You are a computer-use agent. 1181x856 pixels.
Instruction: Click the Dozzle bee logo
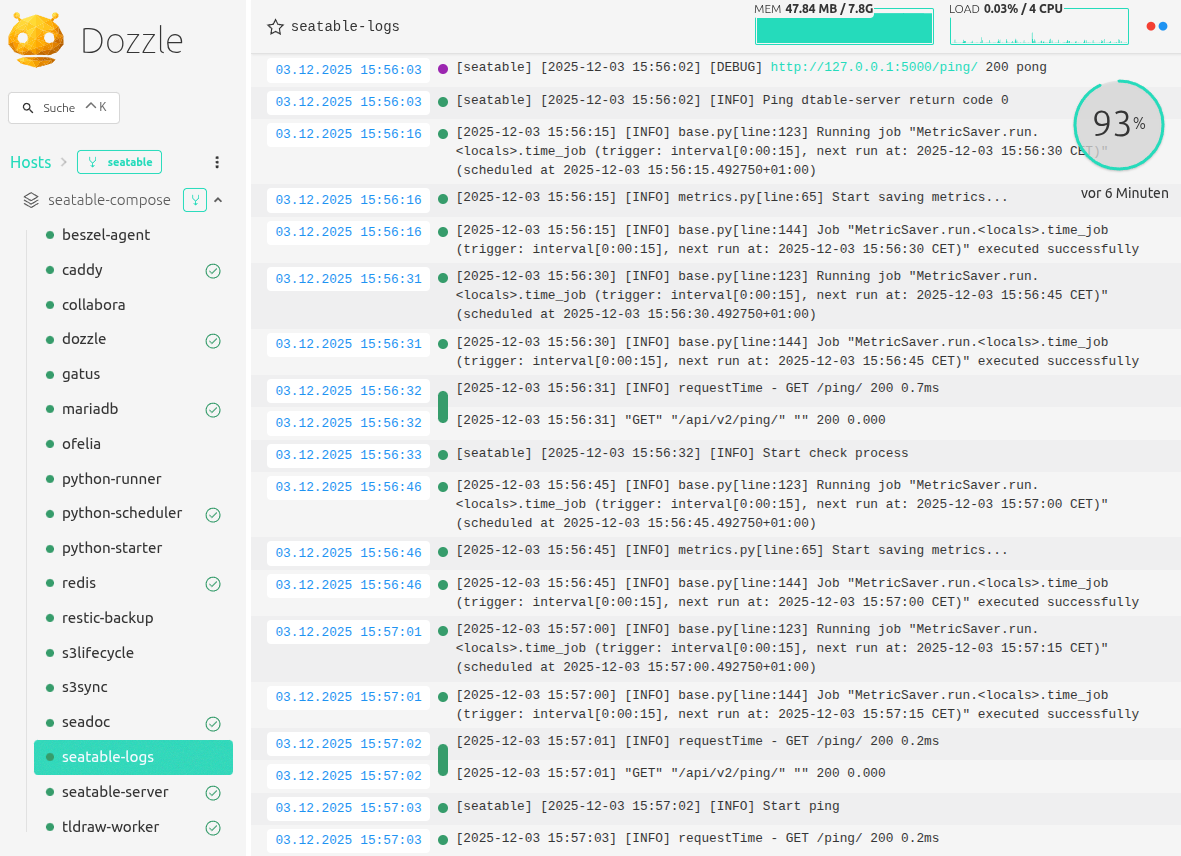coord(36,38)
